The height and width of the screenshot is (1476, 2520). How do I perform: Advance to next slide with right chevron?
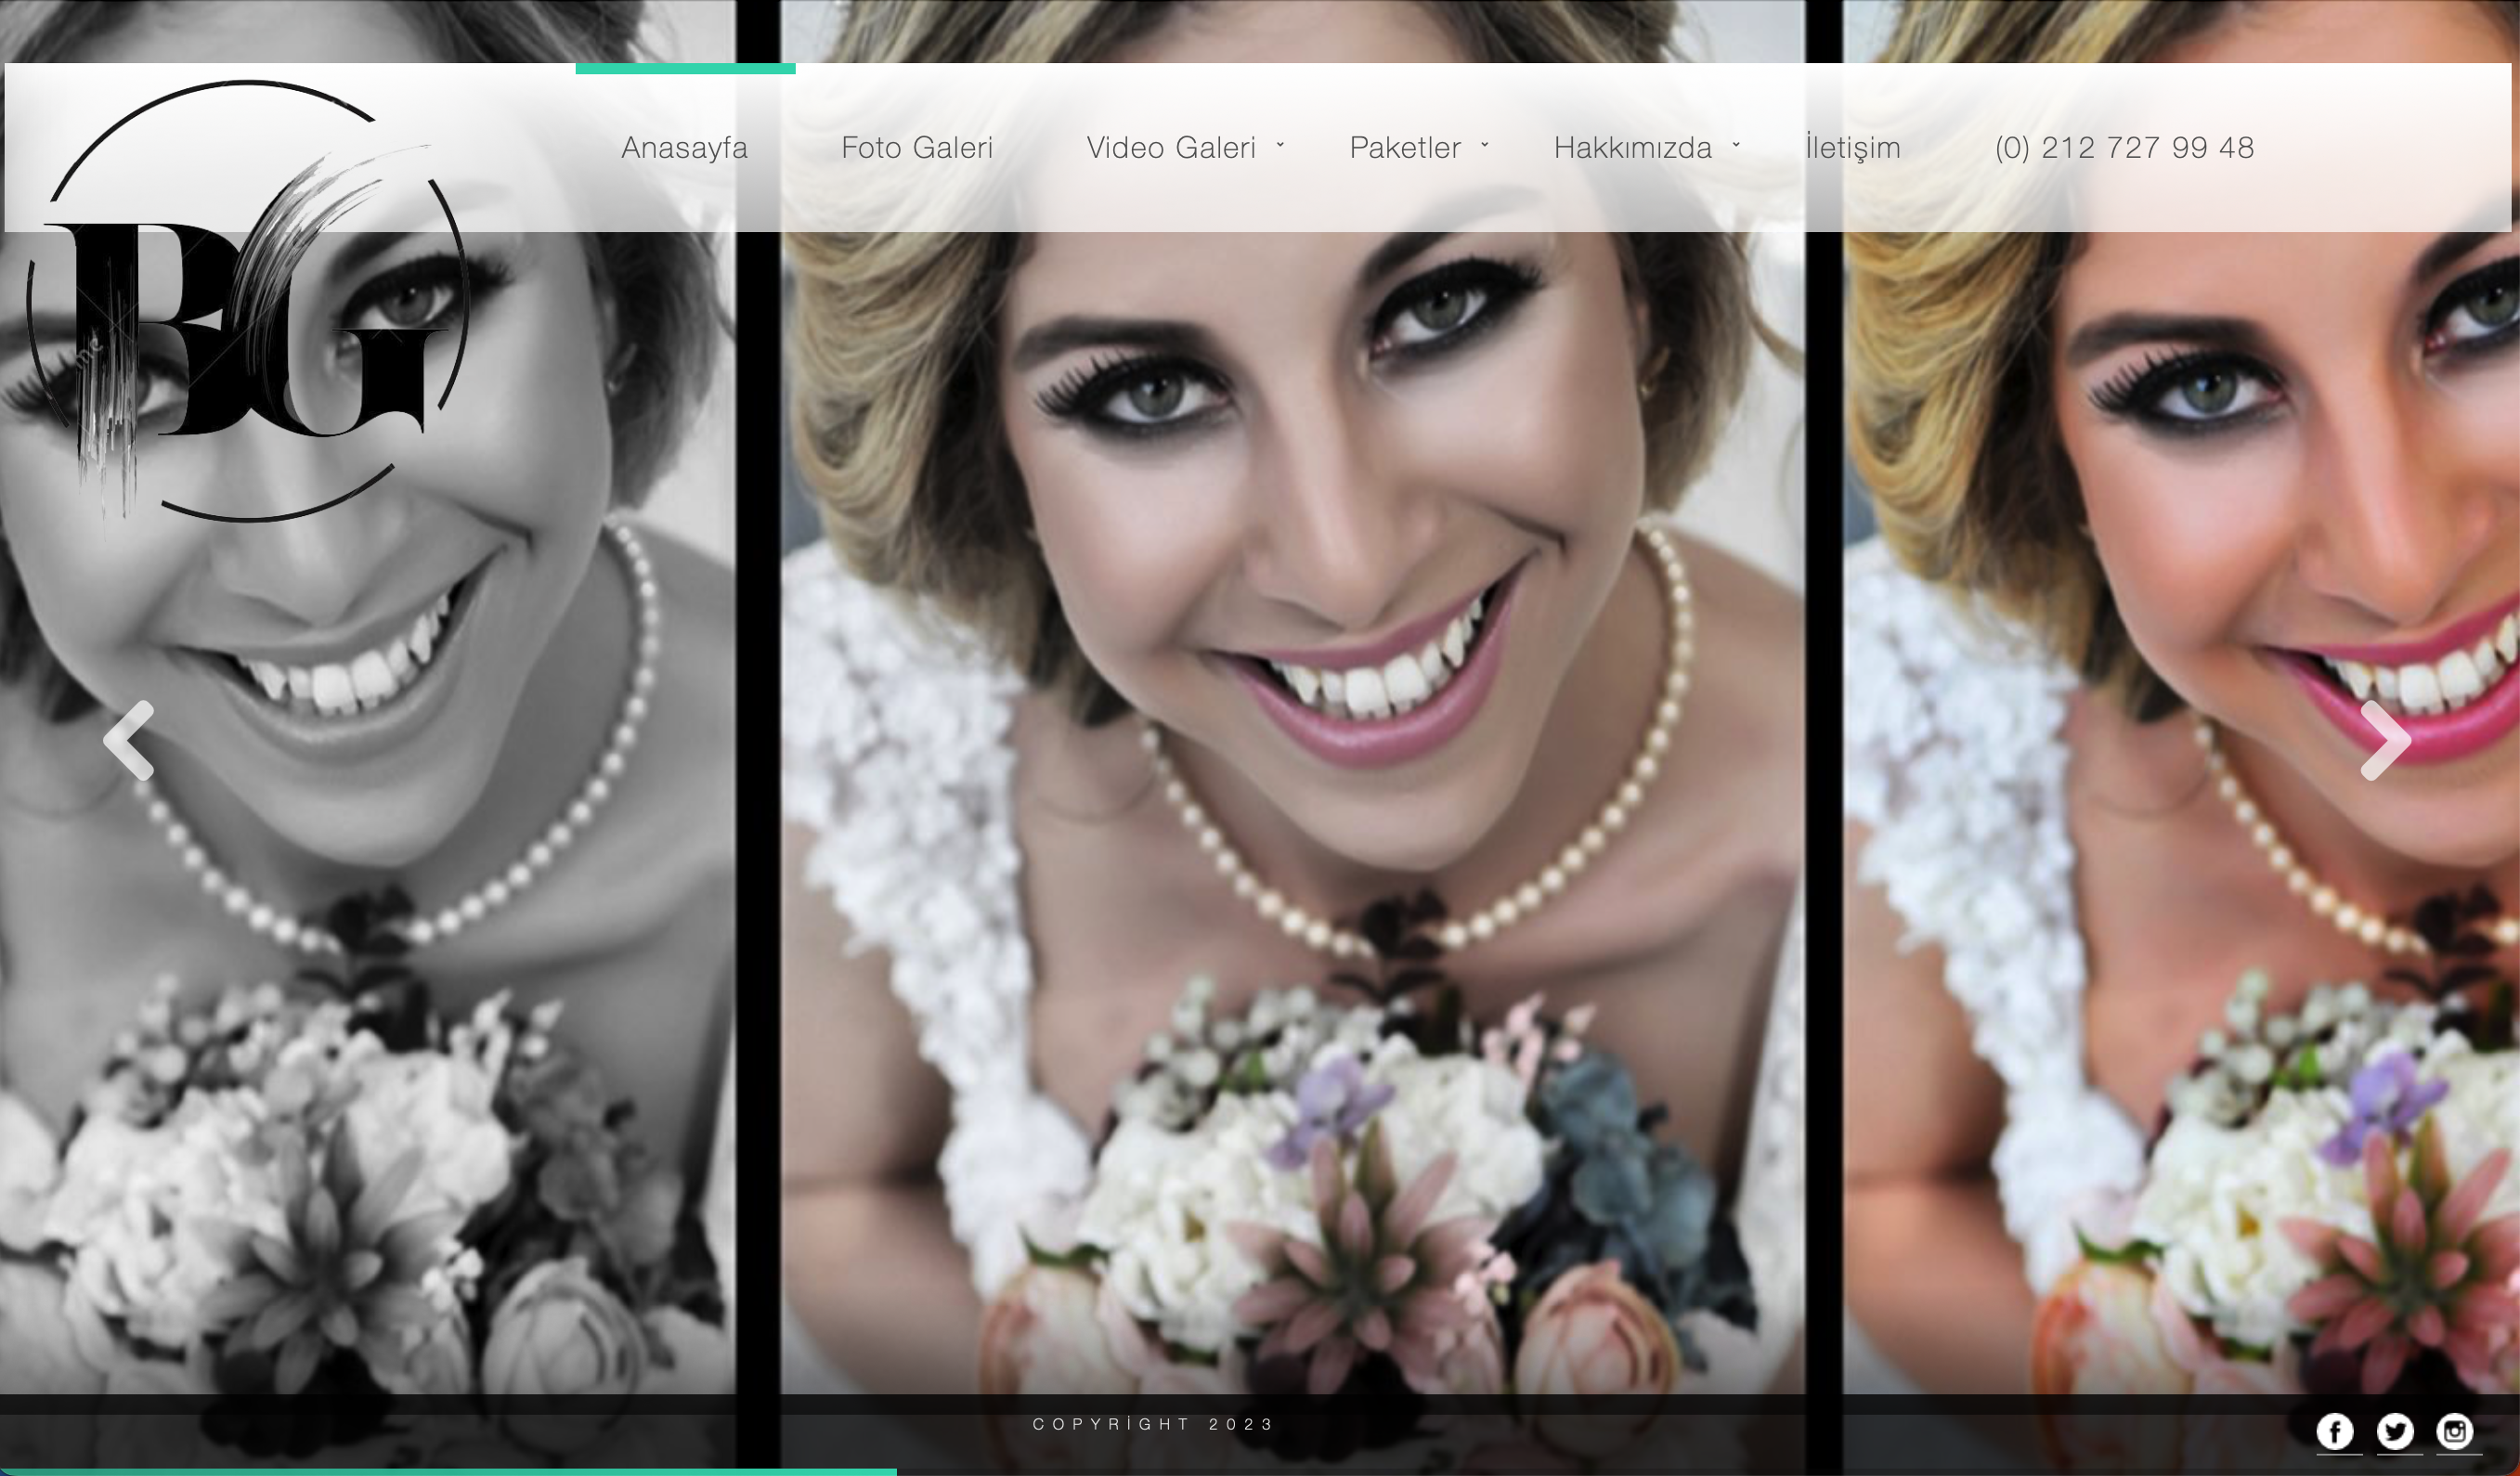(x=2385, y=740)
